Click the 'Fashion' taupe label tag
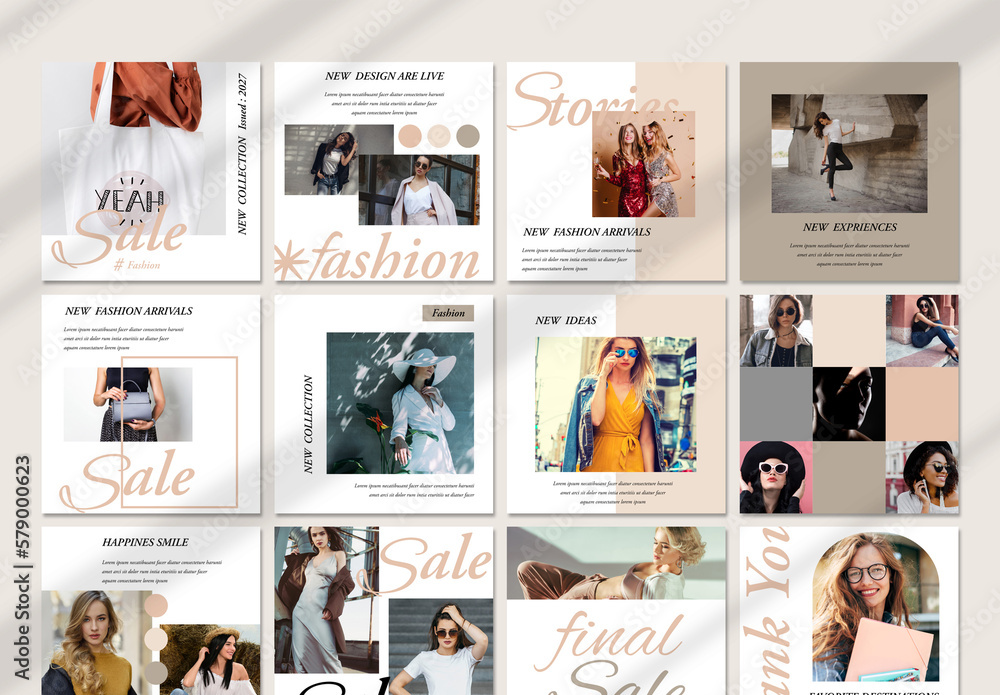The height and width of the screenshot is (695, 1000). coord(448,313)
